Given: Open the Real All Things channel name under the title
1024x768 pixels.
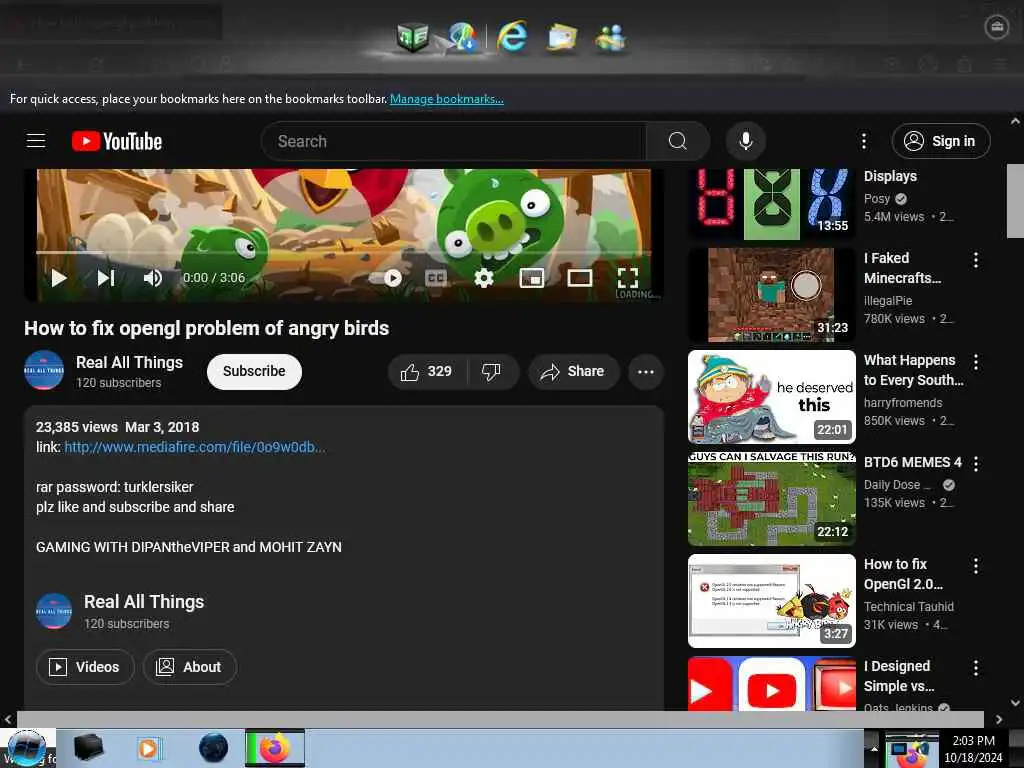Looking at the screenshot, I should pyautogui.click(x=129, y=362).
